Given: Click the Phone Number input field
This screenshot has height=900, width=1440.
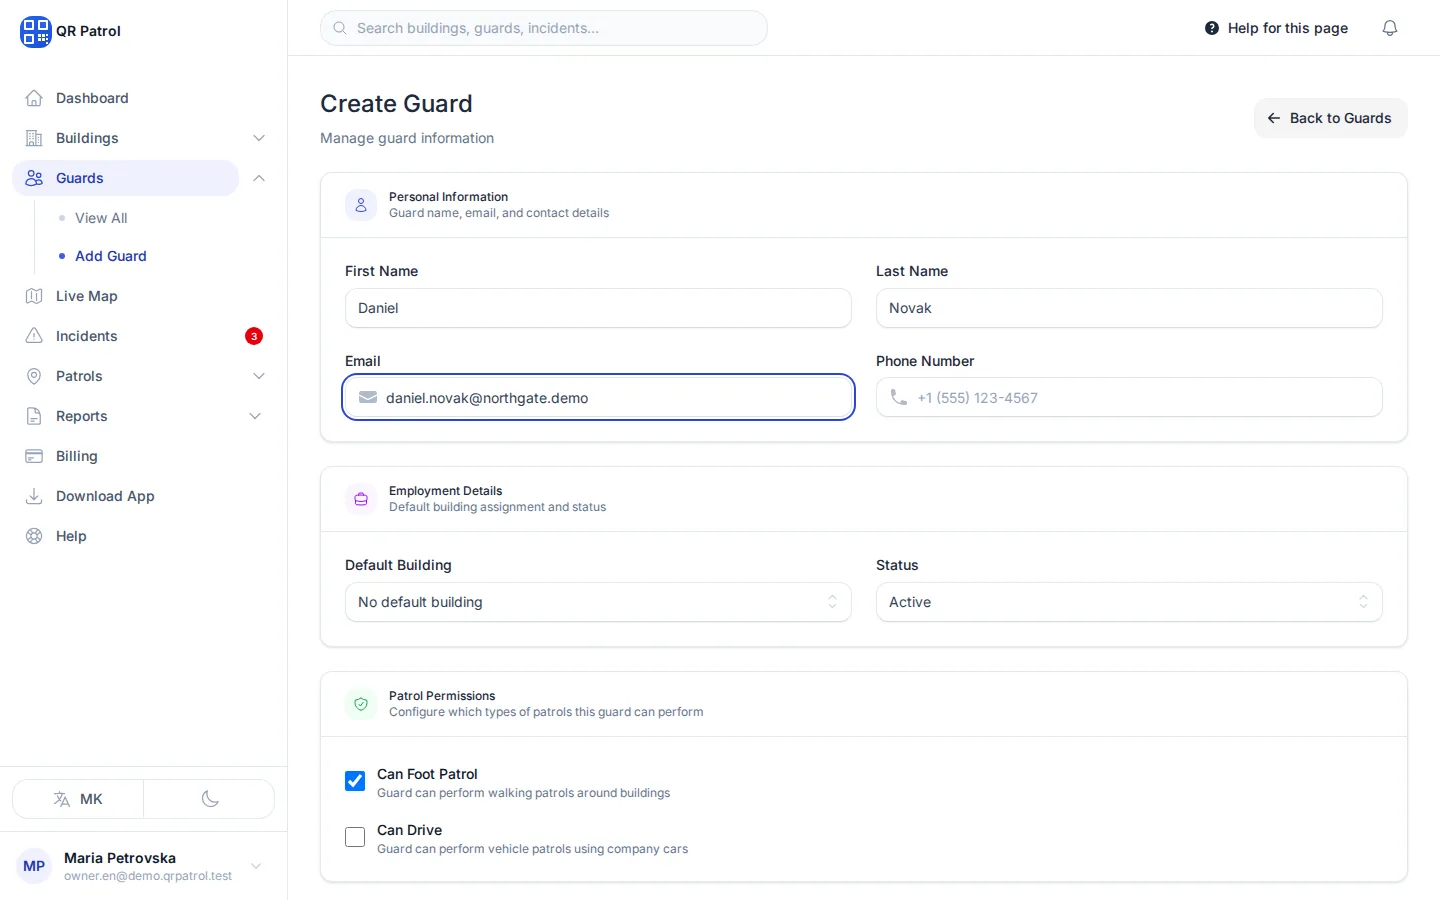Looking at the screenshot, I should click(1129, 397).
